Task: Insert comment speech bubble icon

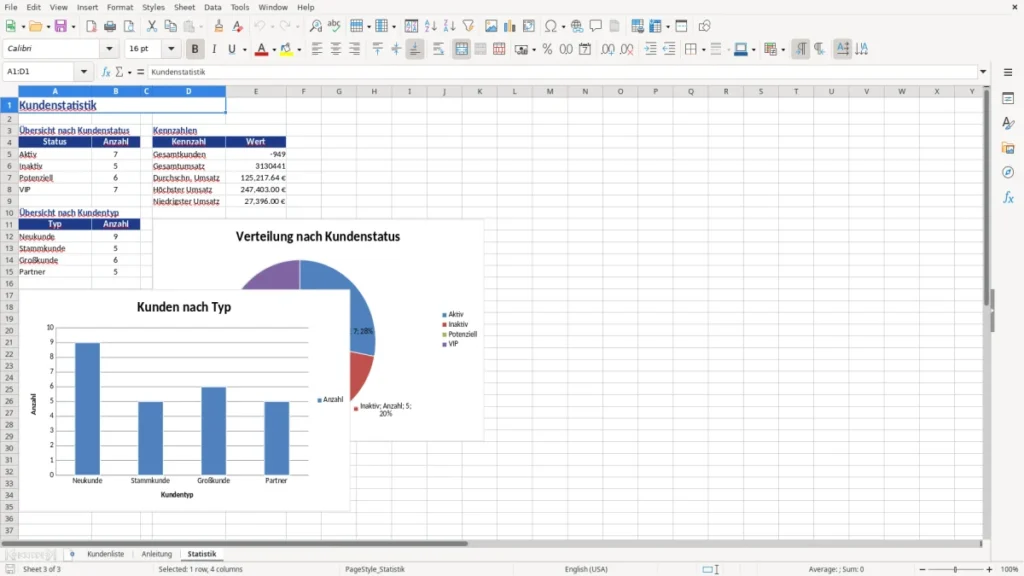Action: tap(596, 26)
